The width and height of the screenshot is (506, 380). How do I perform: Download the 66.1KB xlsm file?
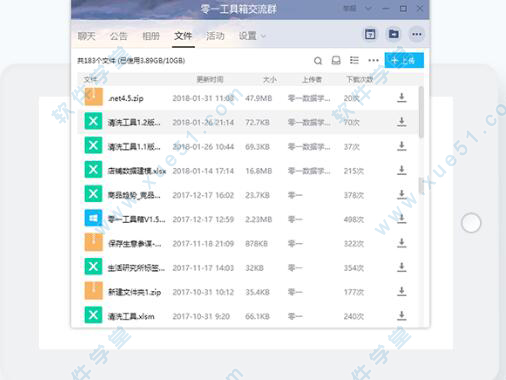point(402,316)
